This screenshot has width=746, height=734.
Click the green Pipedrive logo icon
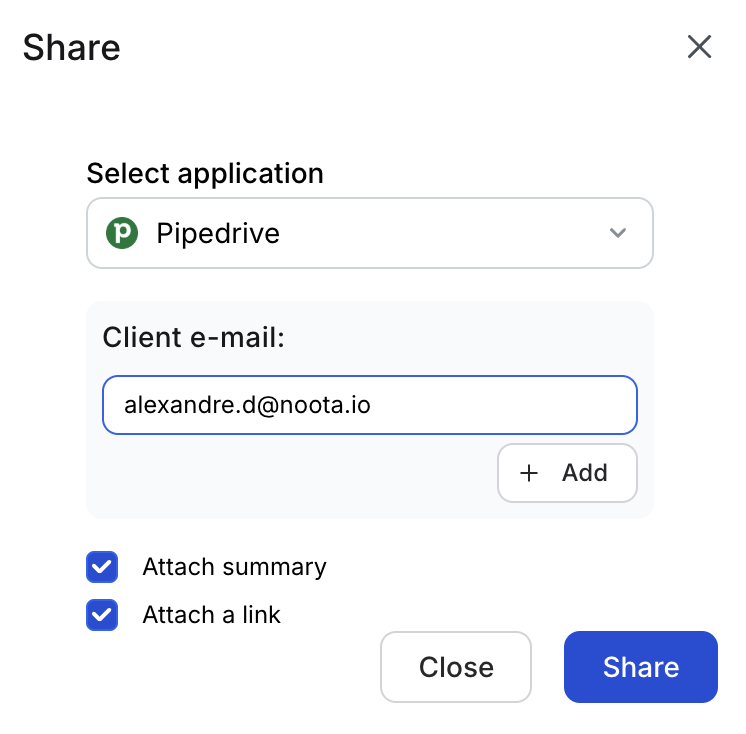[x=122, y=233]
